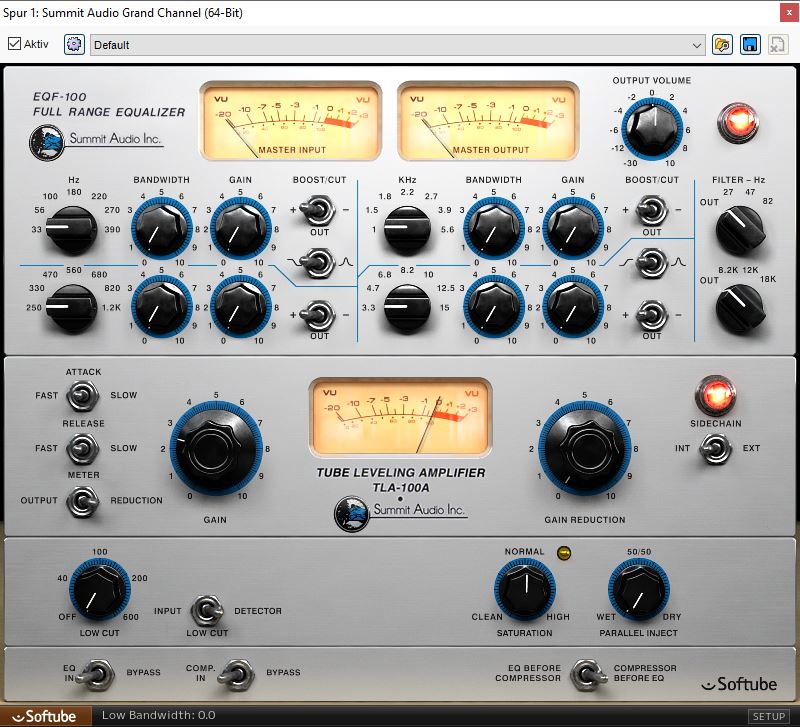The image size is (800, 727).
Task: Click the high-mid band Gain knob
Action: pos(573,228)
